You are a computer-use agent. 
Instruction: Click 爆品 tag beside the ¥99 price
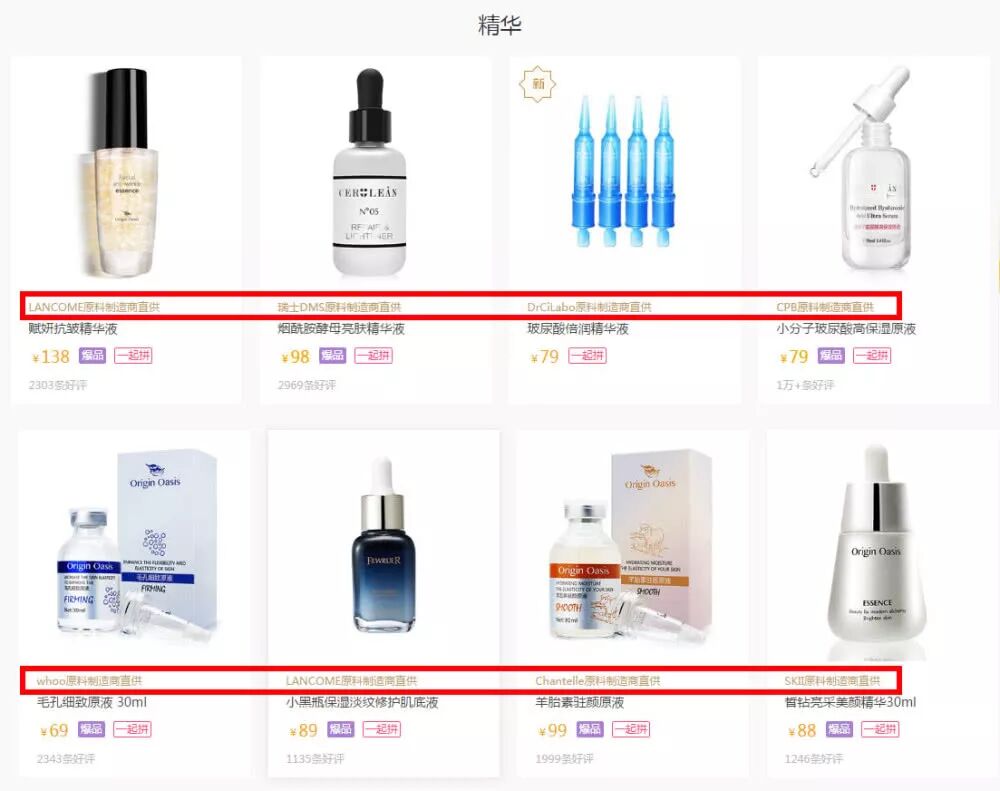tap(589, 729)
